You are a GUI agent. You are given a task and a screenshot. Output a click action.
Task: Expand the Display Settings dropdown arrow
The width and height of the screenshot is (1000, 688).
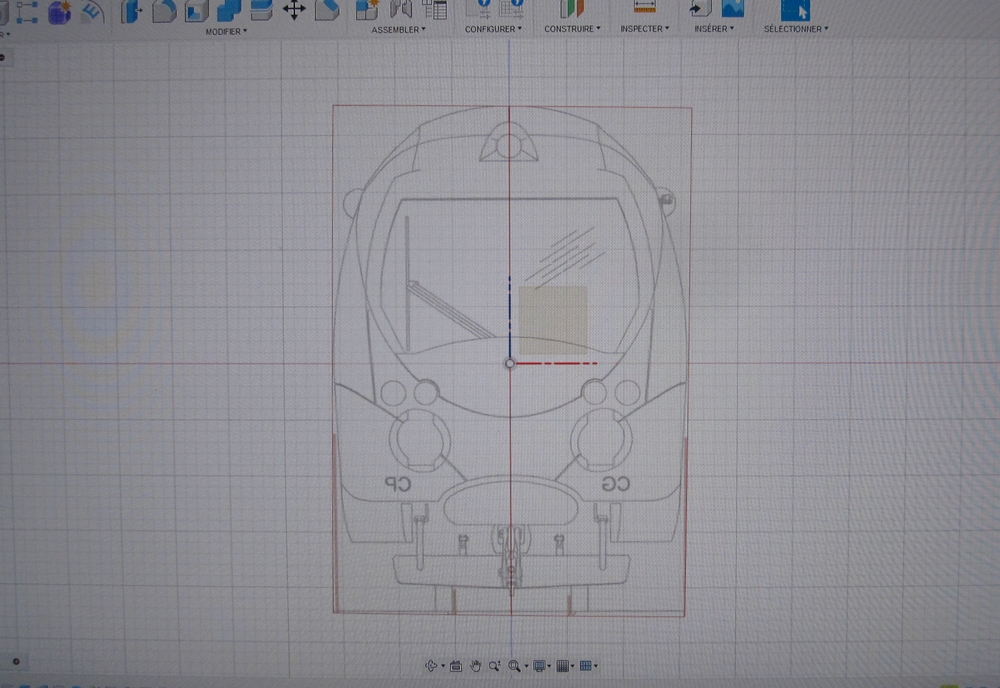(x=550, y=666)
